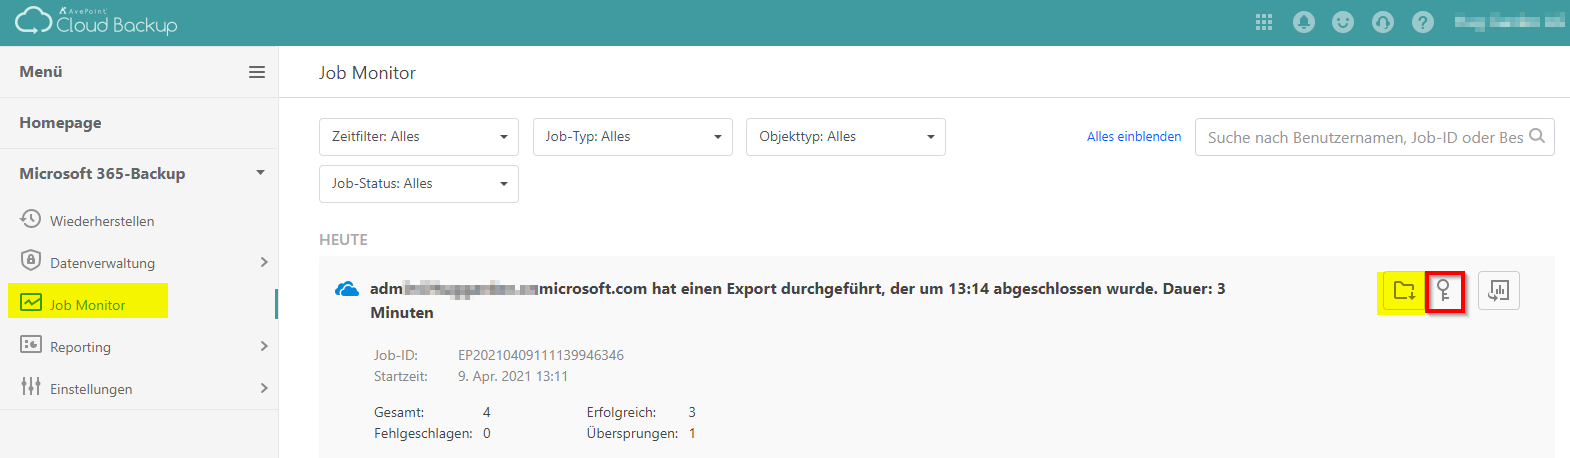Collapse the menu with hamburger icon

point(257,72)
